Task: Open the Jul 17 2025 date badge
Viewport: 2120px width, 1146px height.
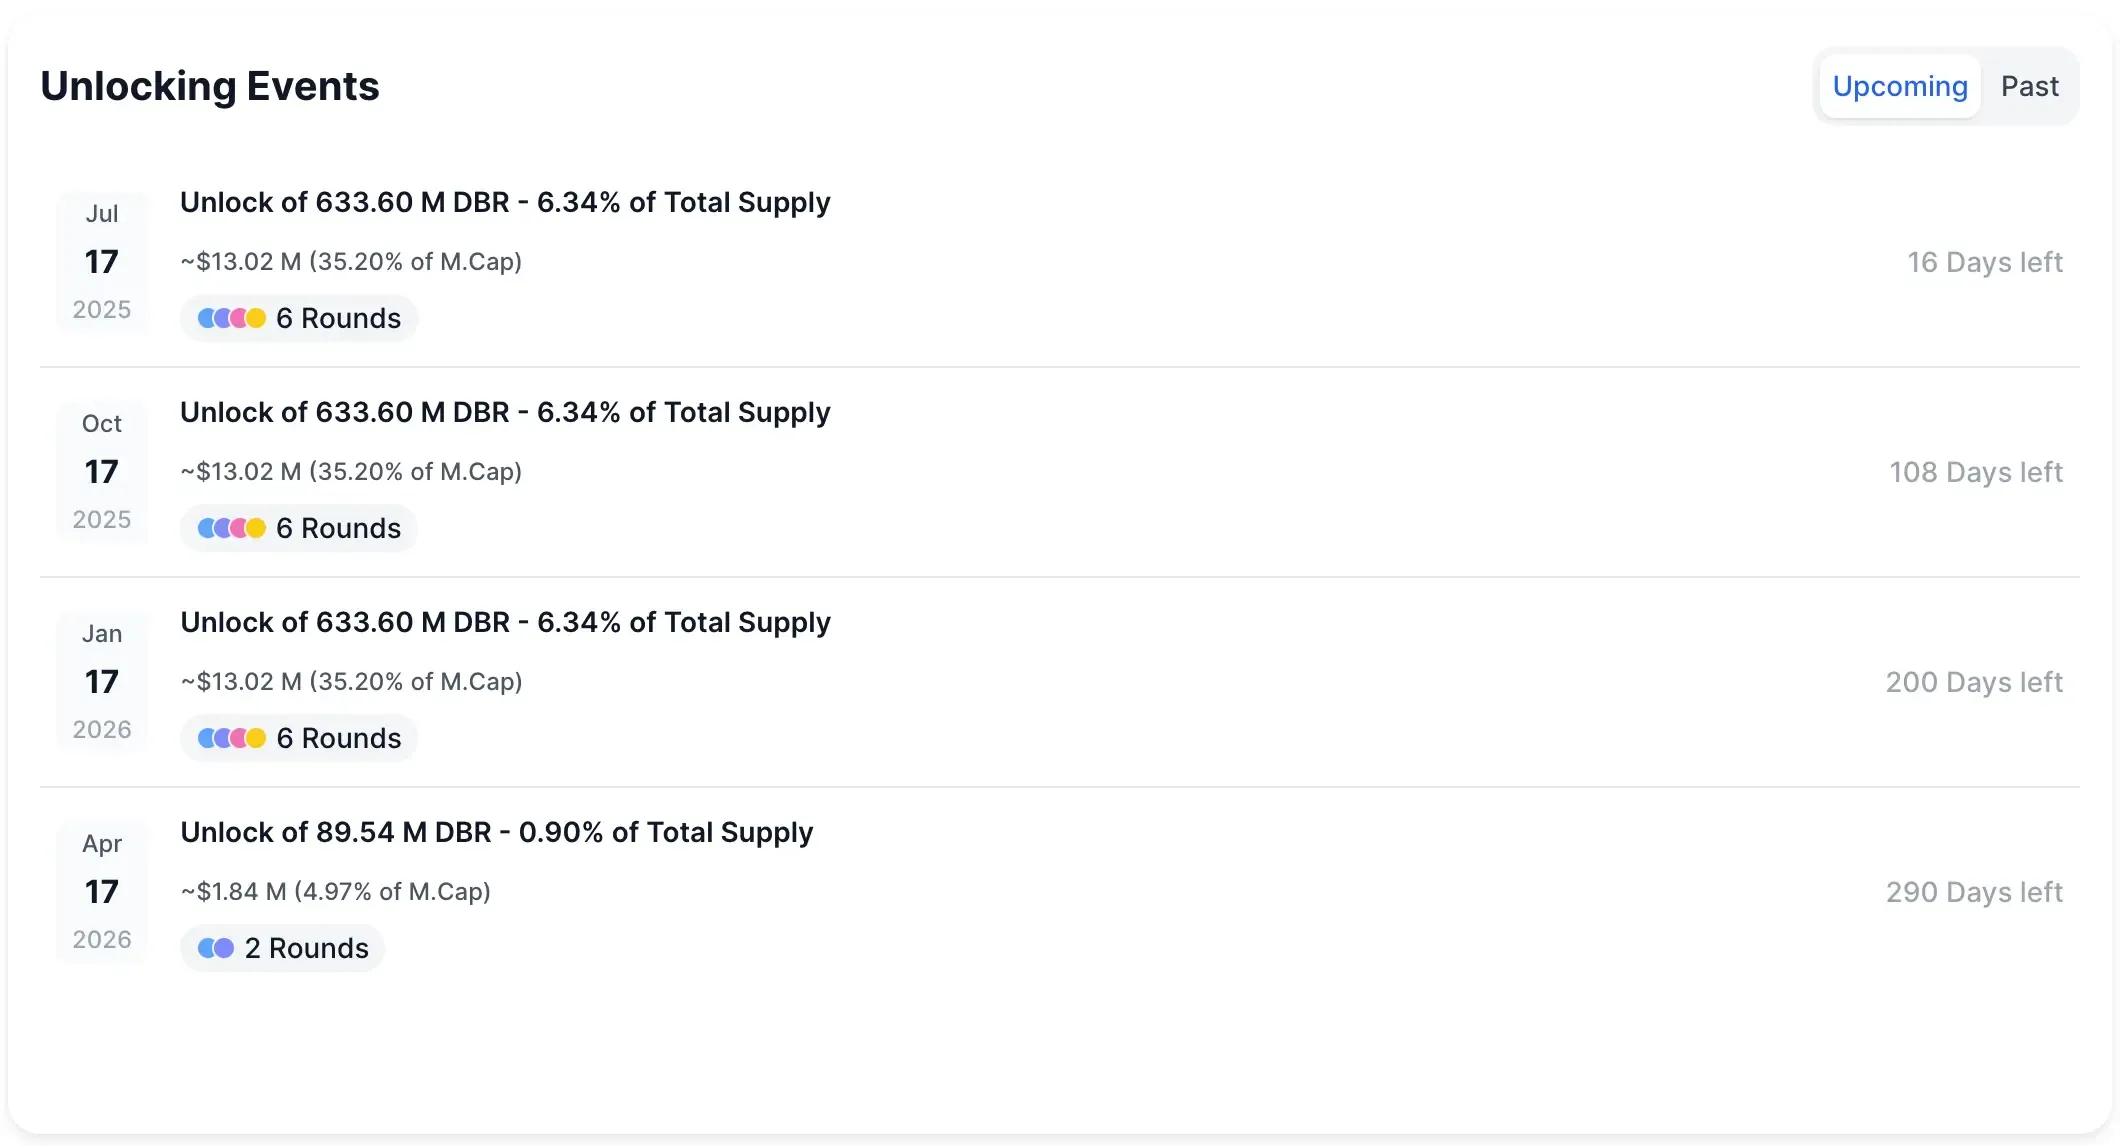Action: [102, 262]
